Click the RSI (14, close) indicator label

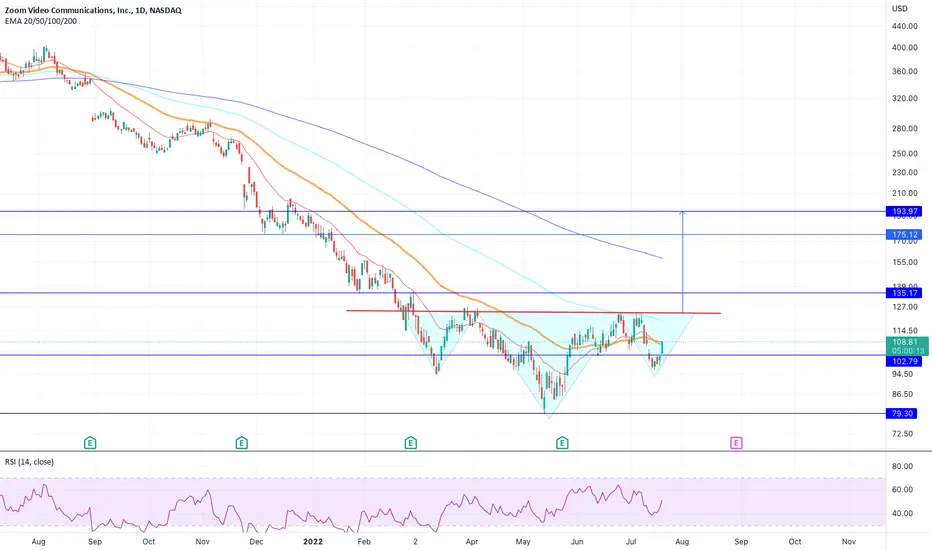pos(29,462)
